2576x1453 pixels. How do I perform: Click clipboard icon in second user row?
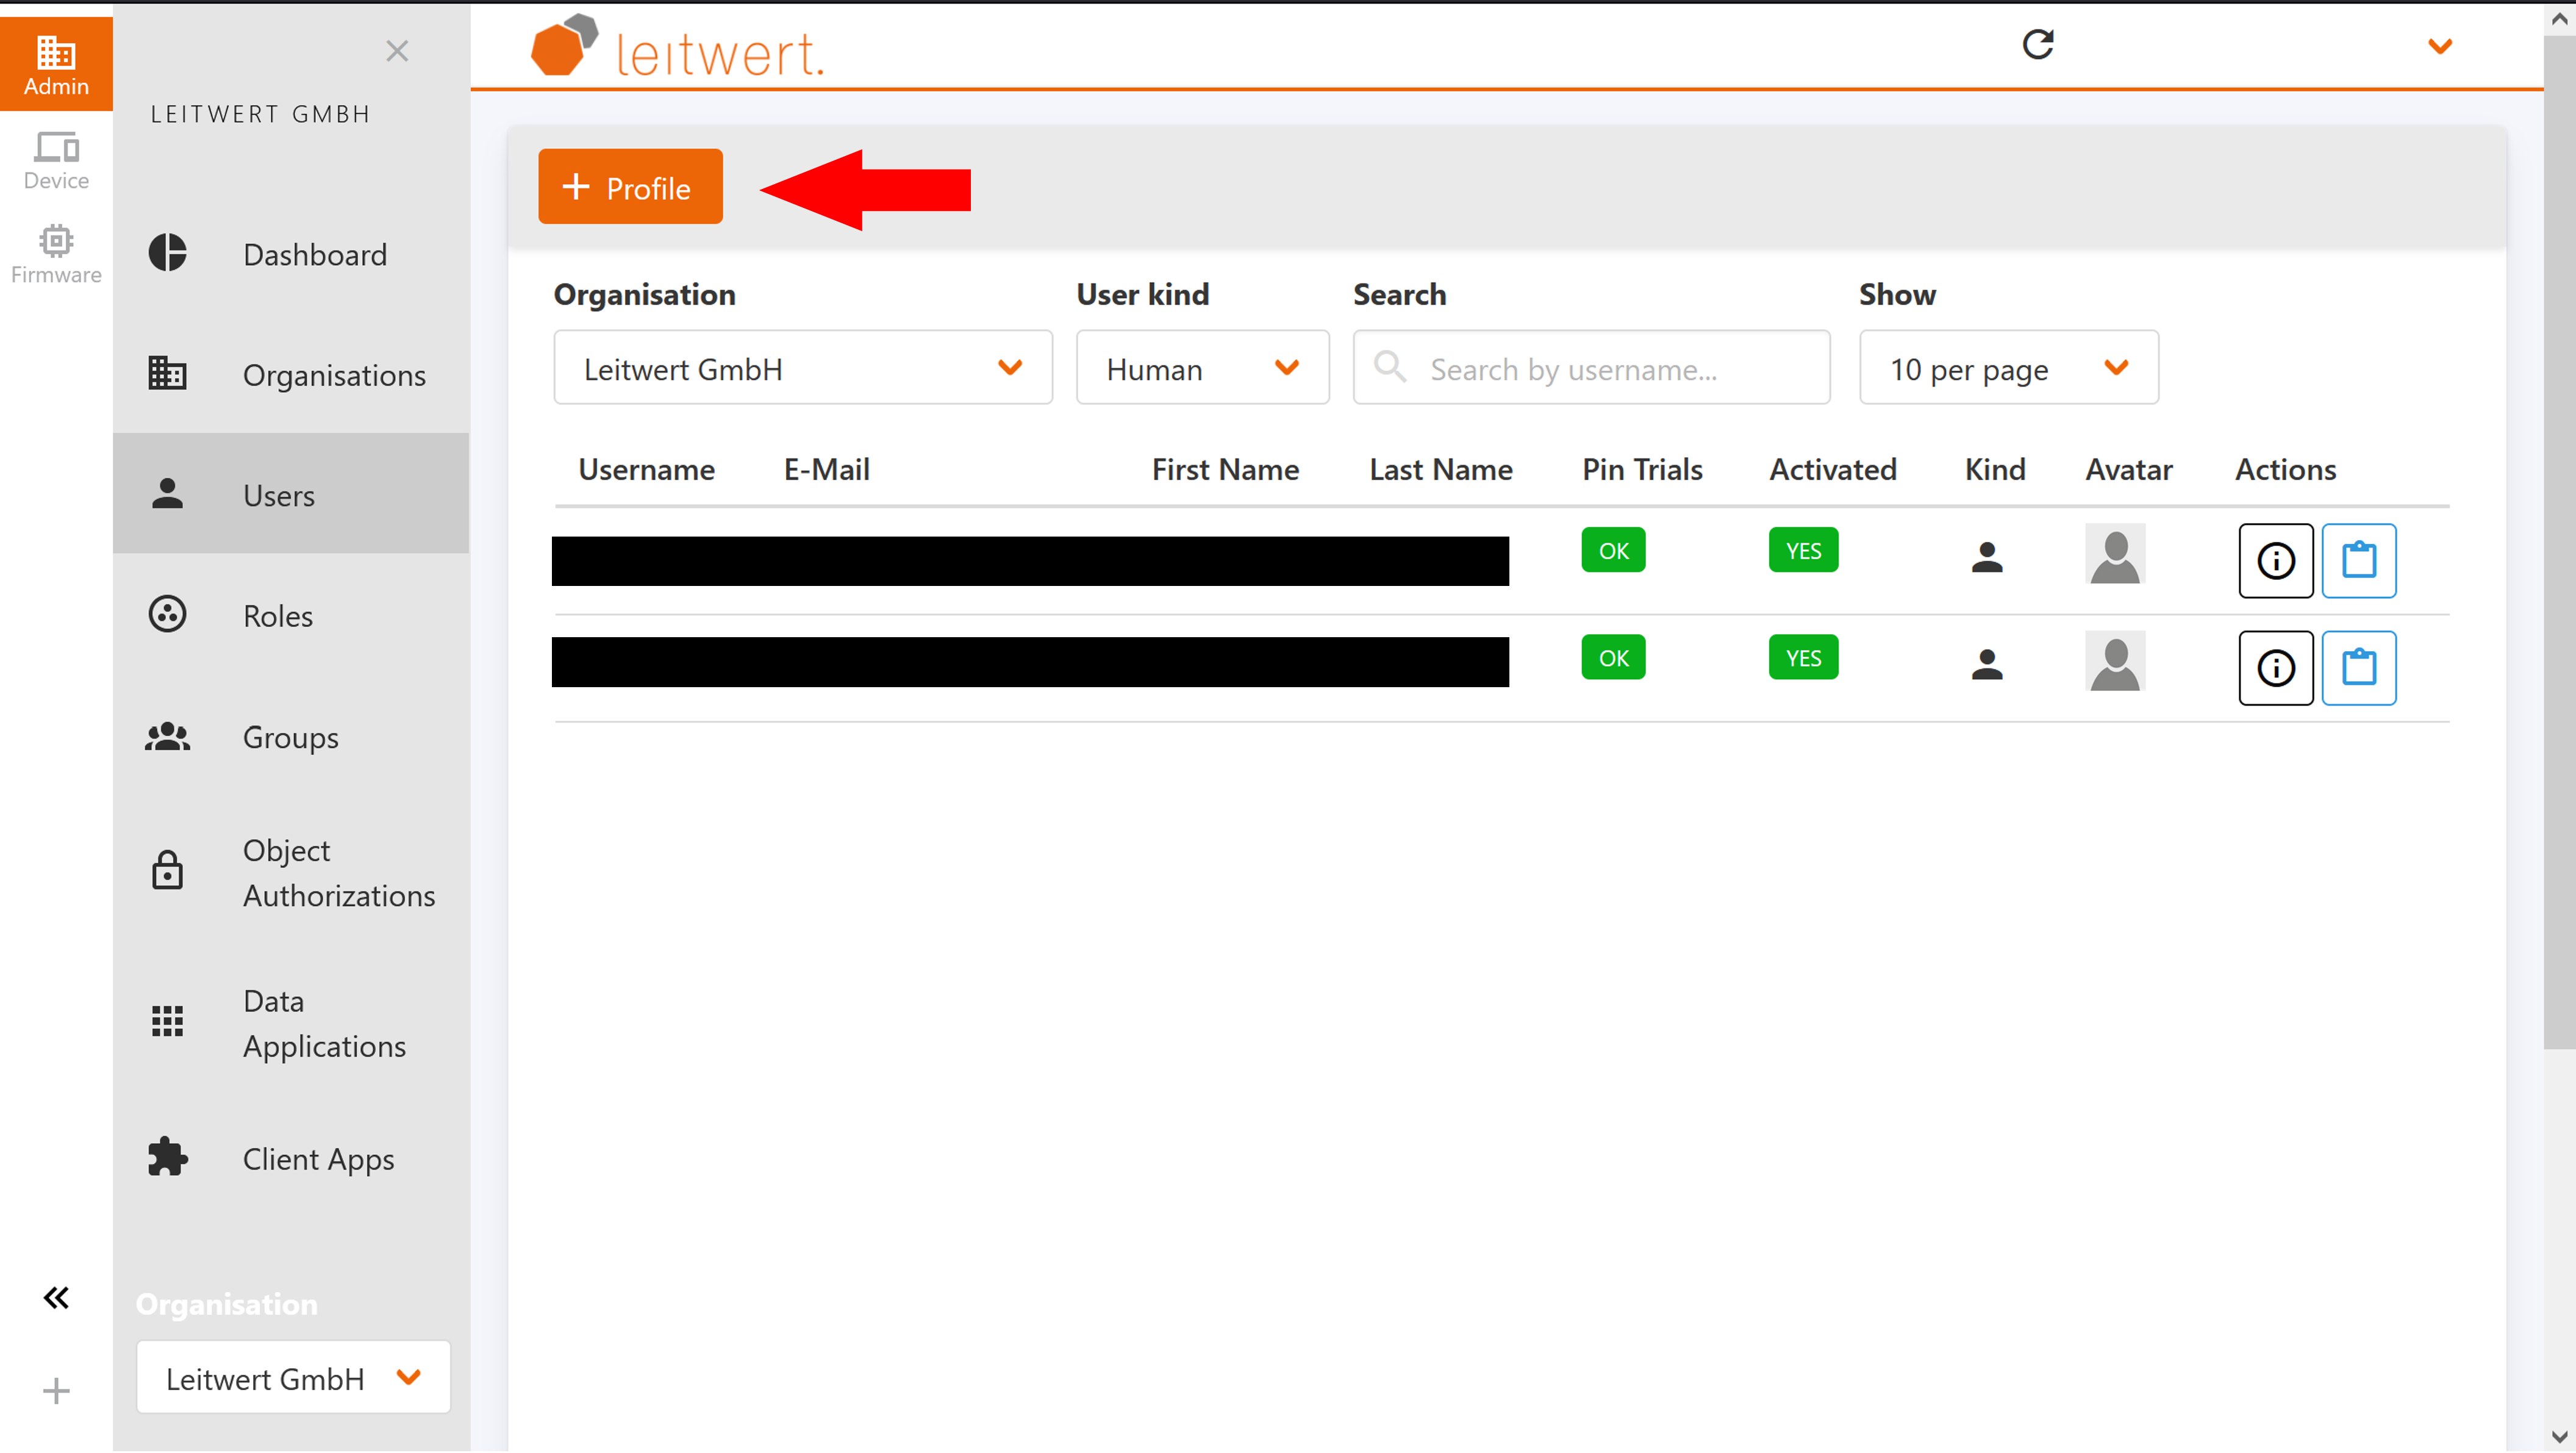coord(2358,667)
